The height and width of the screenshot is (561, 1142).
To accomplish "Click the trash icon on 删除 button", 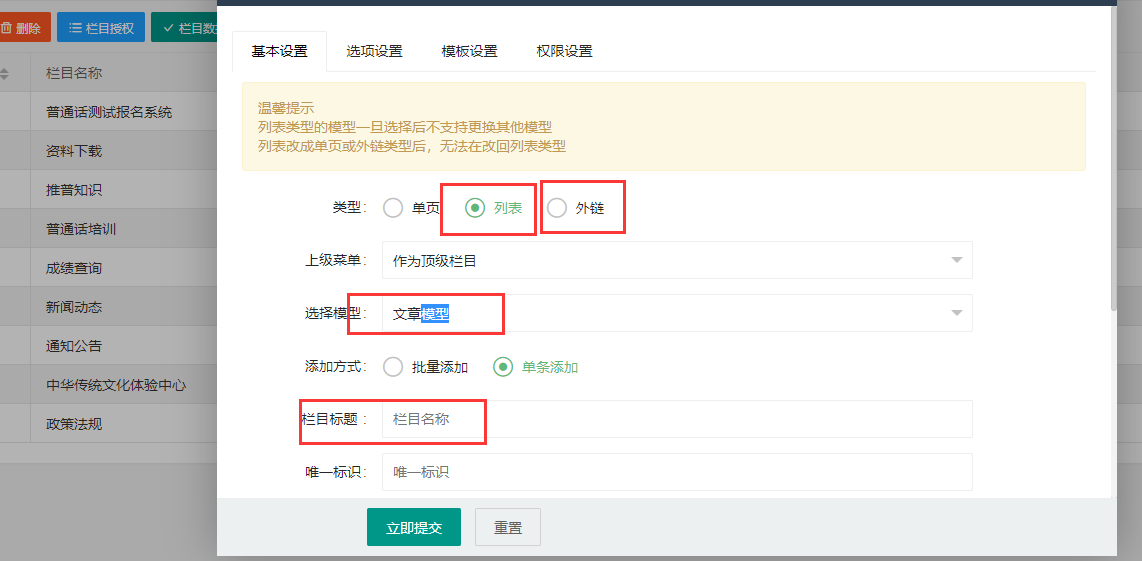I will click(x=6, y=28).
